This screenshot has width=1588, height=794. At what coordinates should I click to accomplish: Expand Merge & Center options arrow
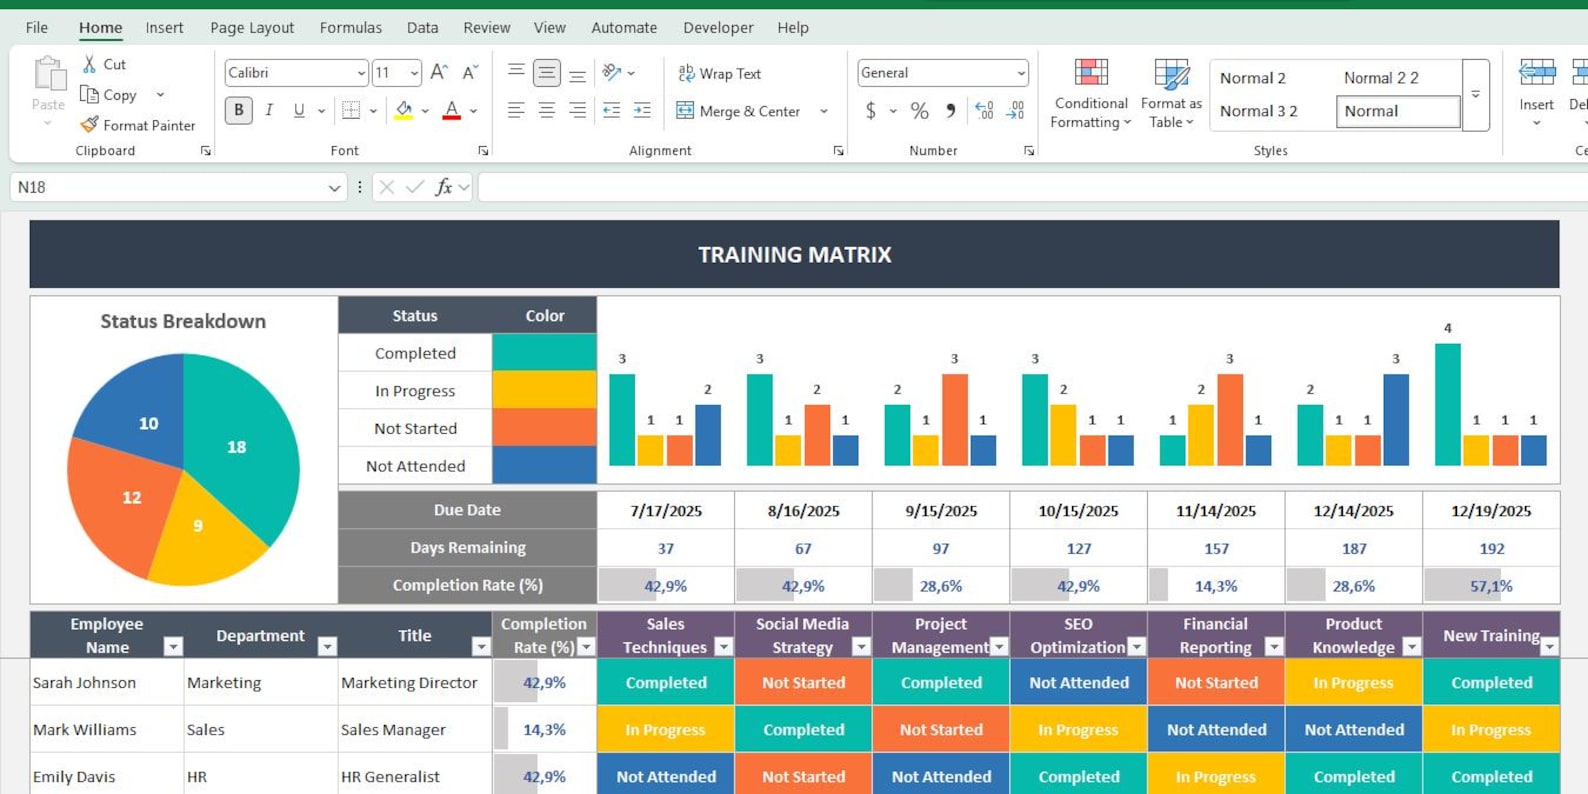824,111
